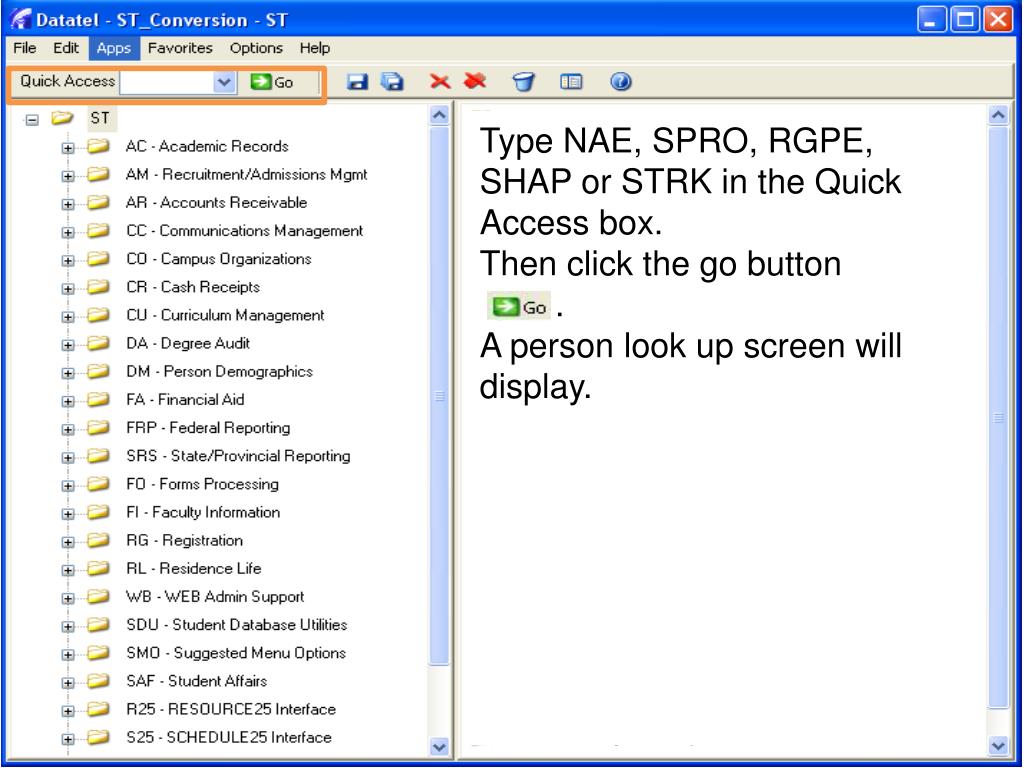
Task: Select the 'DM - Person Demographics' label
Action: click(219, 371)
